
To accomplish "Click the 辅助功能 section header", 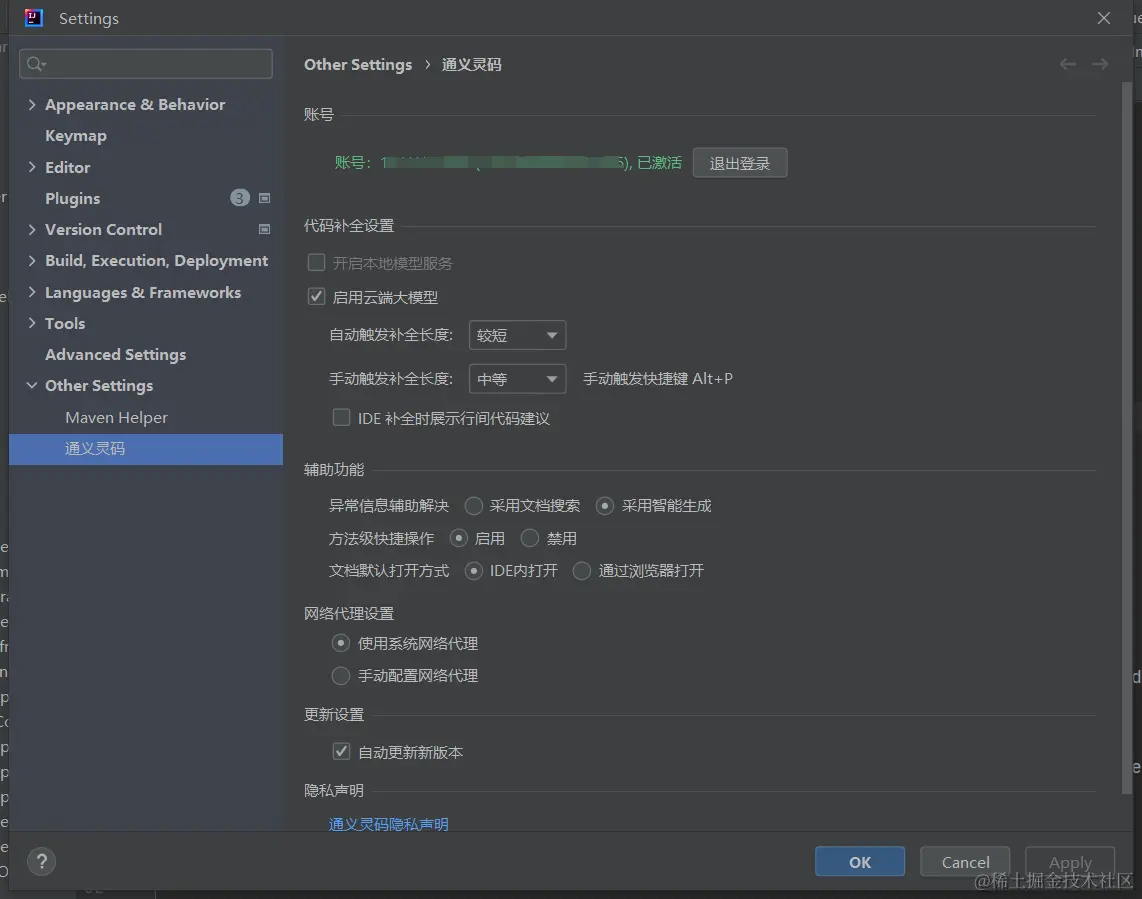I will tap(334, 470).
